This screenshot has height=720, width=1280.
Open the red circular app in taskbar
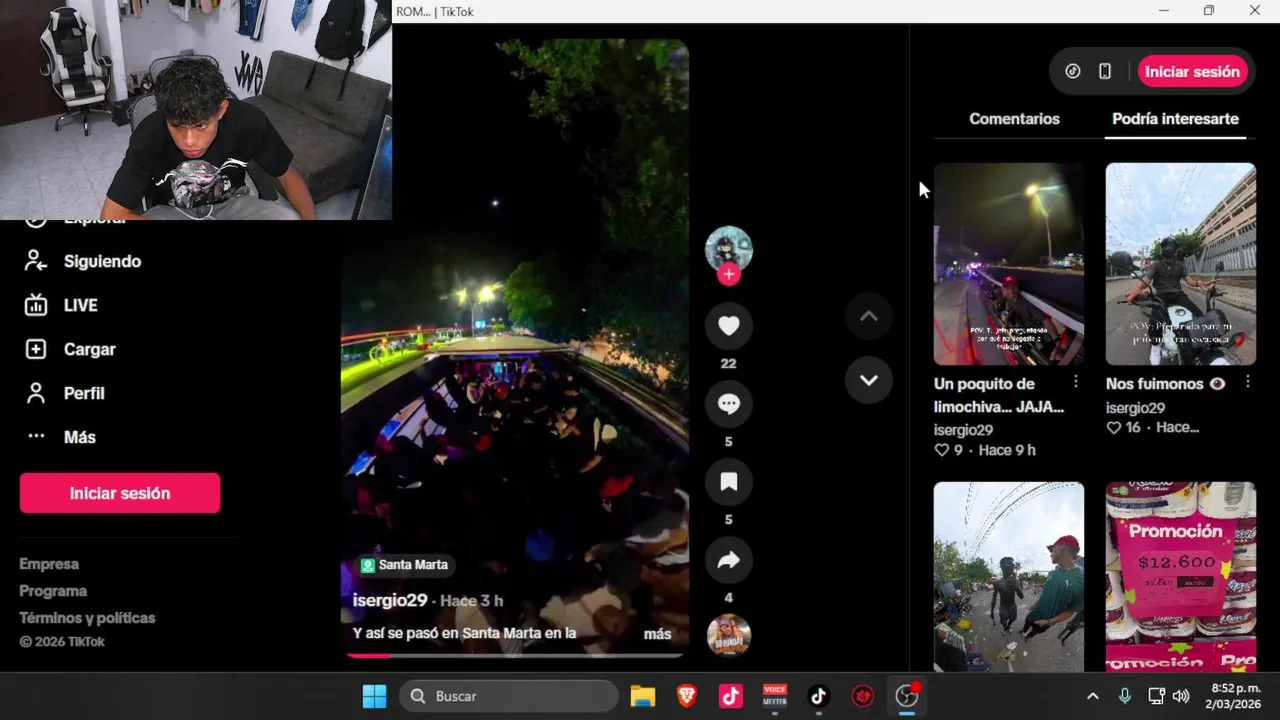863,696
